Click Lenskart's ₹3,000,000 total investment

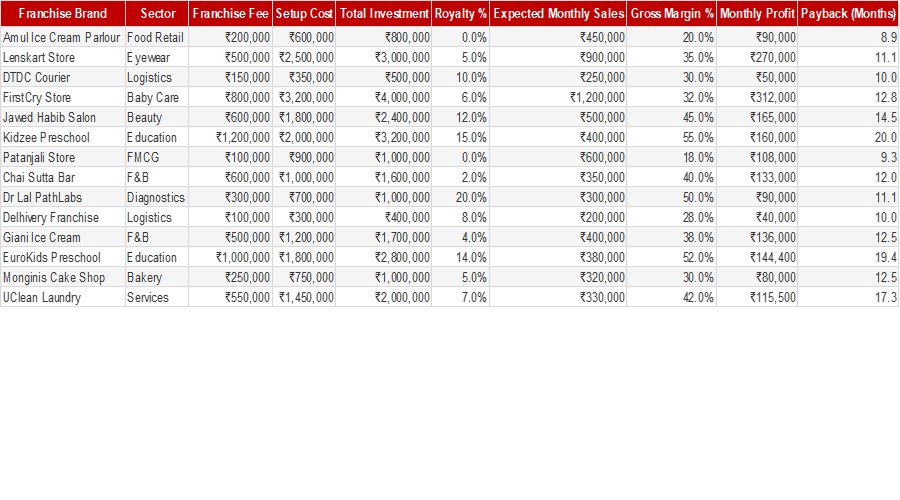click(x=384, y=57)
